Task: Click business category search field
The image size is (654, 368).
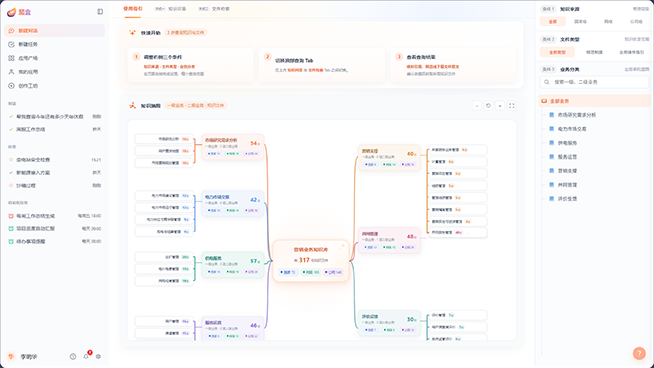Action: (x=594, y=82)
